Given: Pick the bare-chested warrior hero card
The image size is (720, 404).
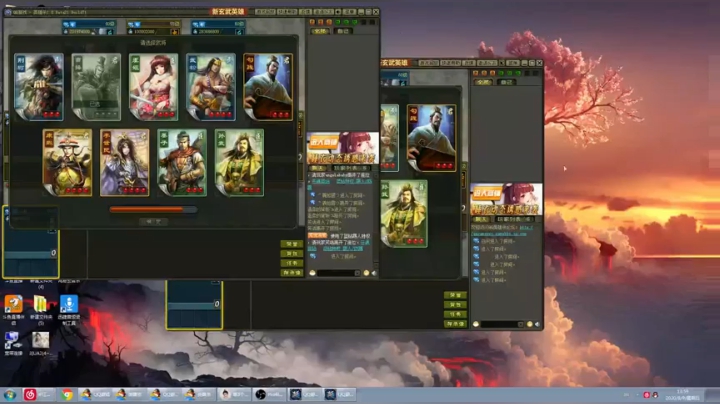Looking at the screenshot, I should pyautogui.click(x=211, y=87).
